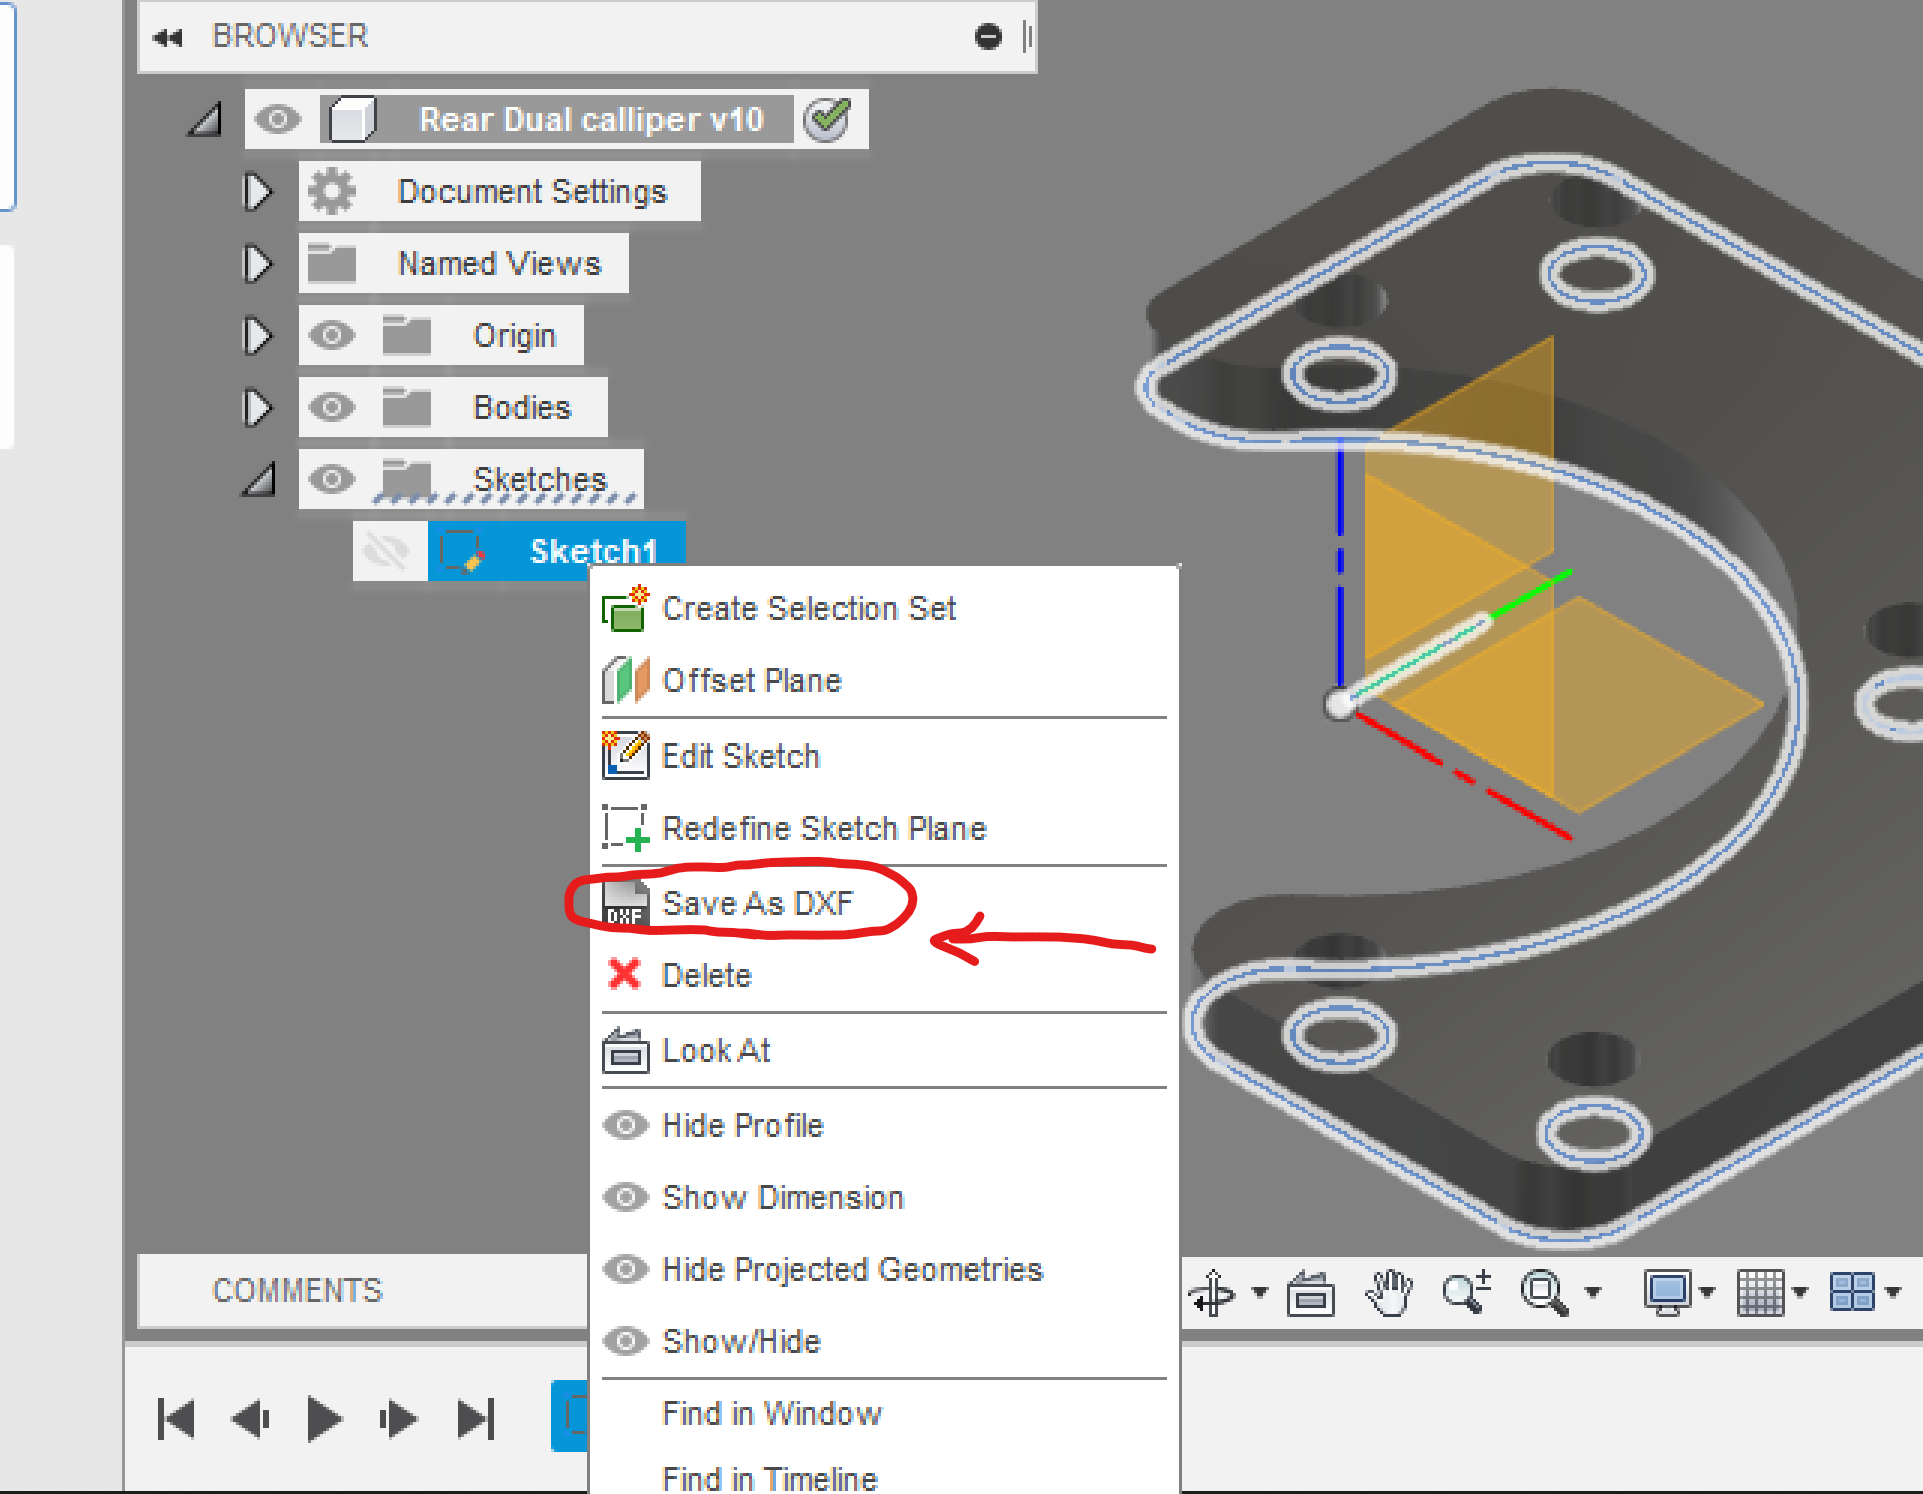Screen dimensions: 1923x1494
Task: Open Grid and Snaps icon
Action: click(x=1761, y=1293)
